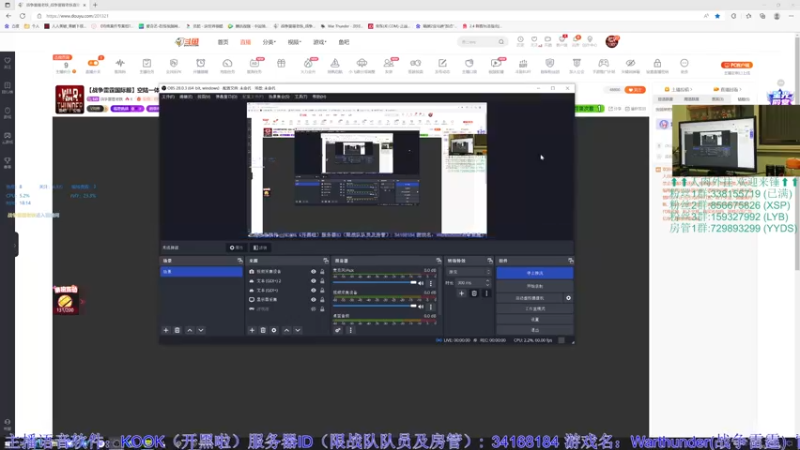
Task: Mute the video capture device audio speaker icon
Action: click(x=421, y=306)
